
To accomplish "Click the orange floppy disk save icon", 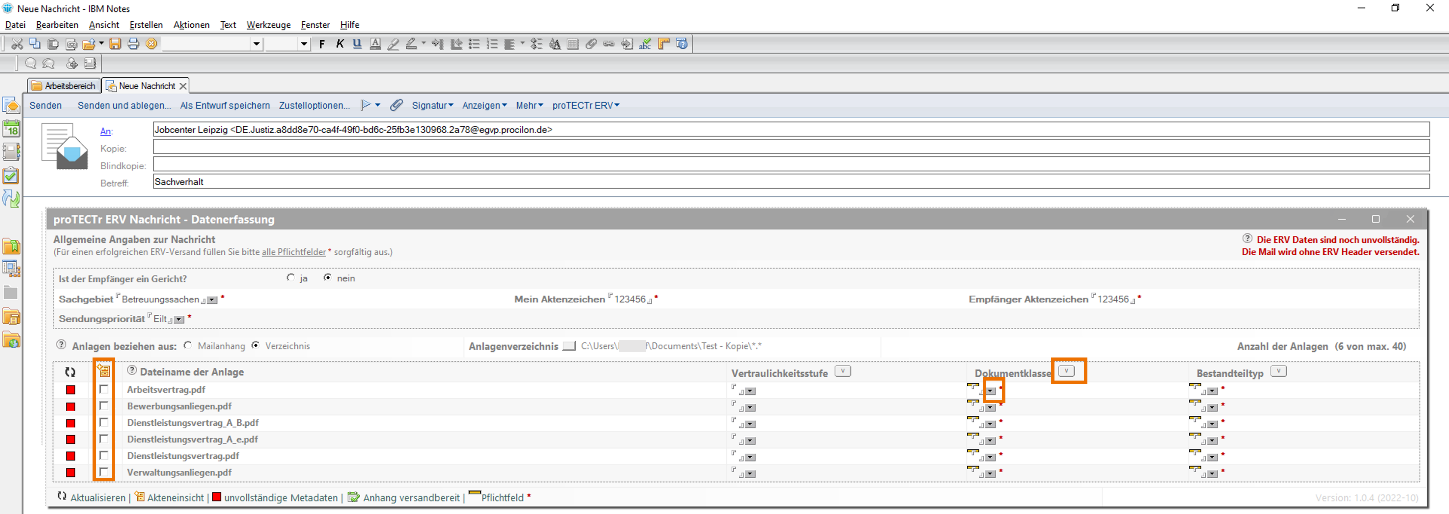I will pyautogui.click(x=116, y=44).
